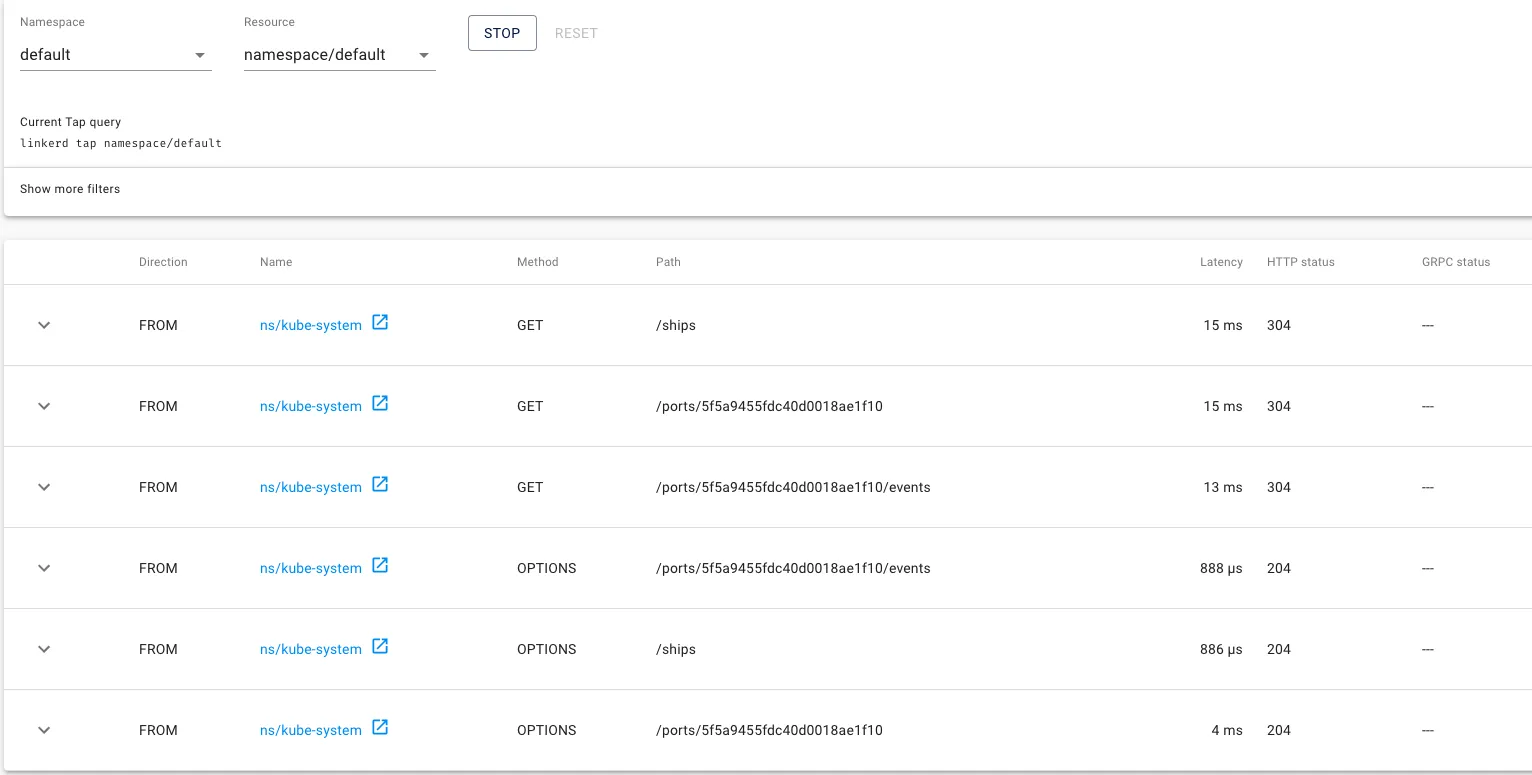Expand the OPTIONS /ships 886 µs row

[44, 649]
